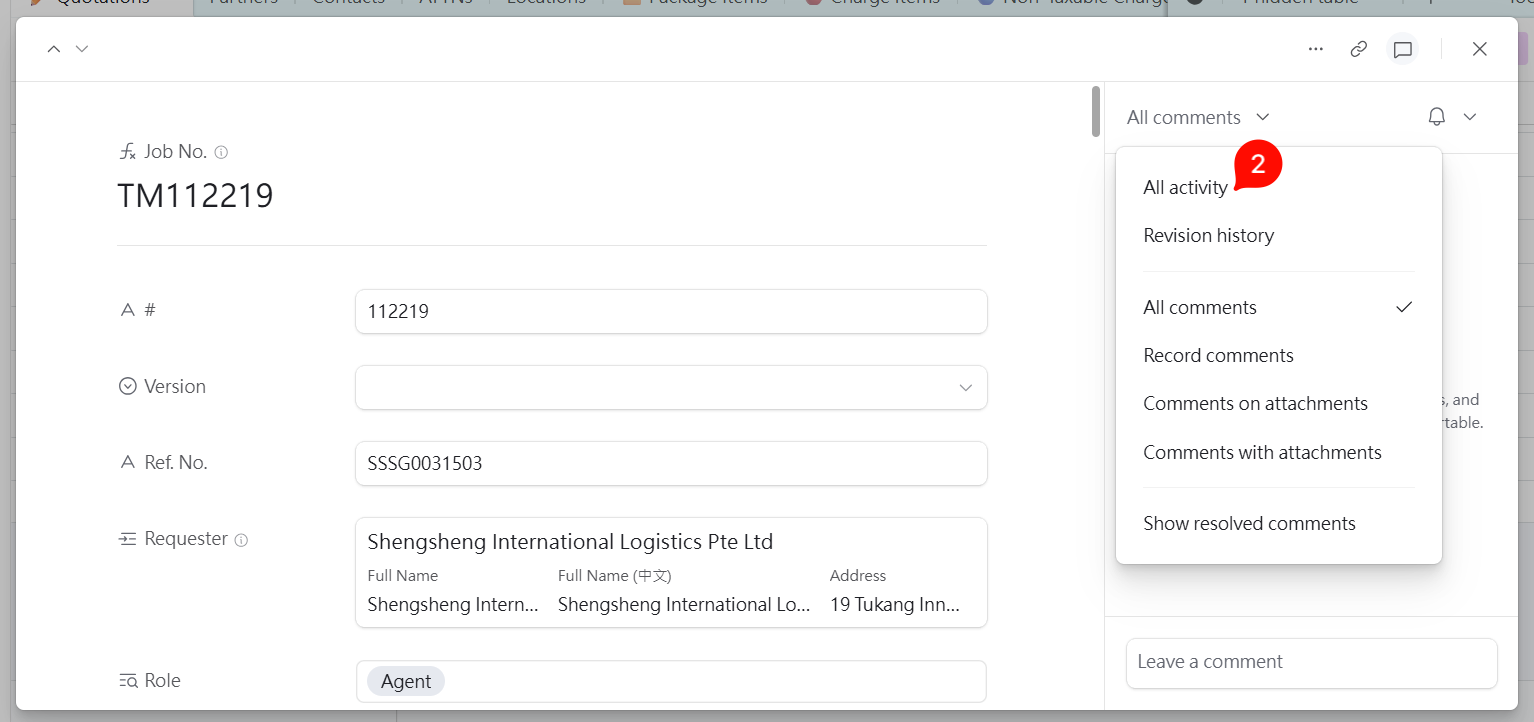Close the record dialog

tap(1480, 49)
